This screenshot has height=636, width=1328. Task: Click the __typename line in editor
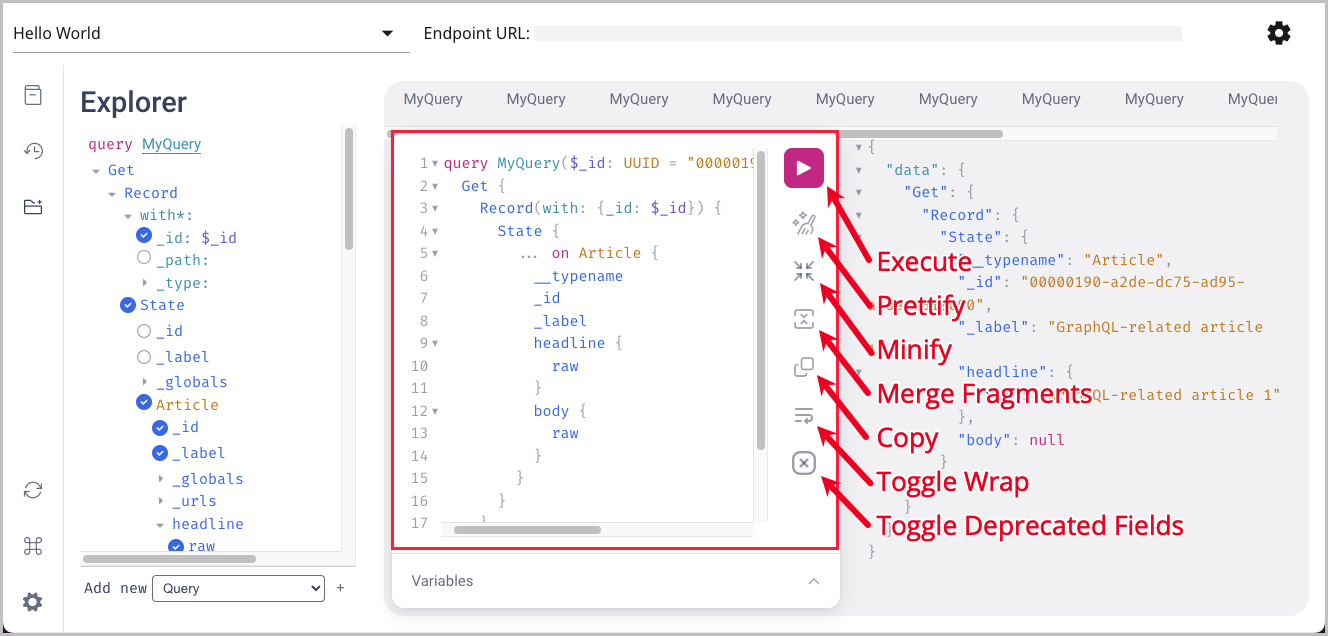coord(578,276)
